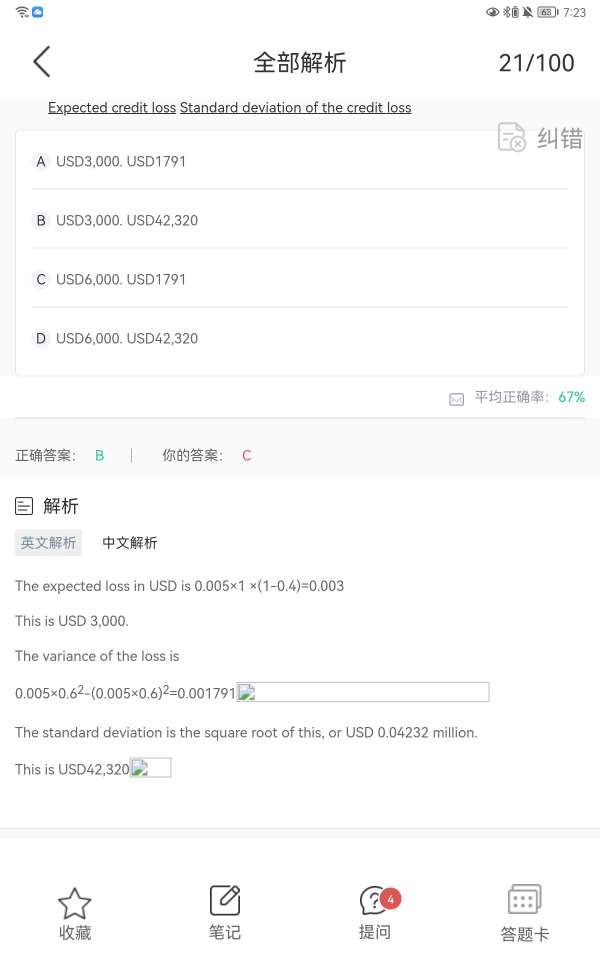
Task: Switch to the 中文解析 tab
Action: [130, 543]
